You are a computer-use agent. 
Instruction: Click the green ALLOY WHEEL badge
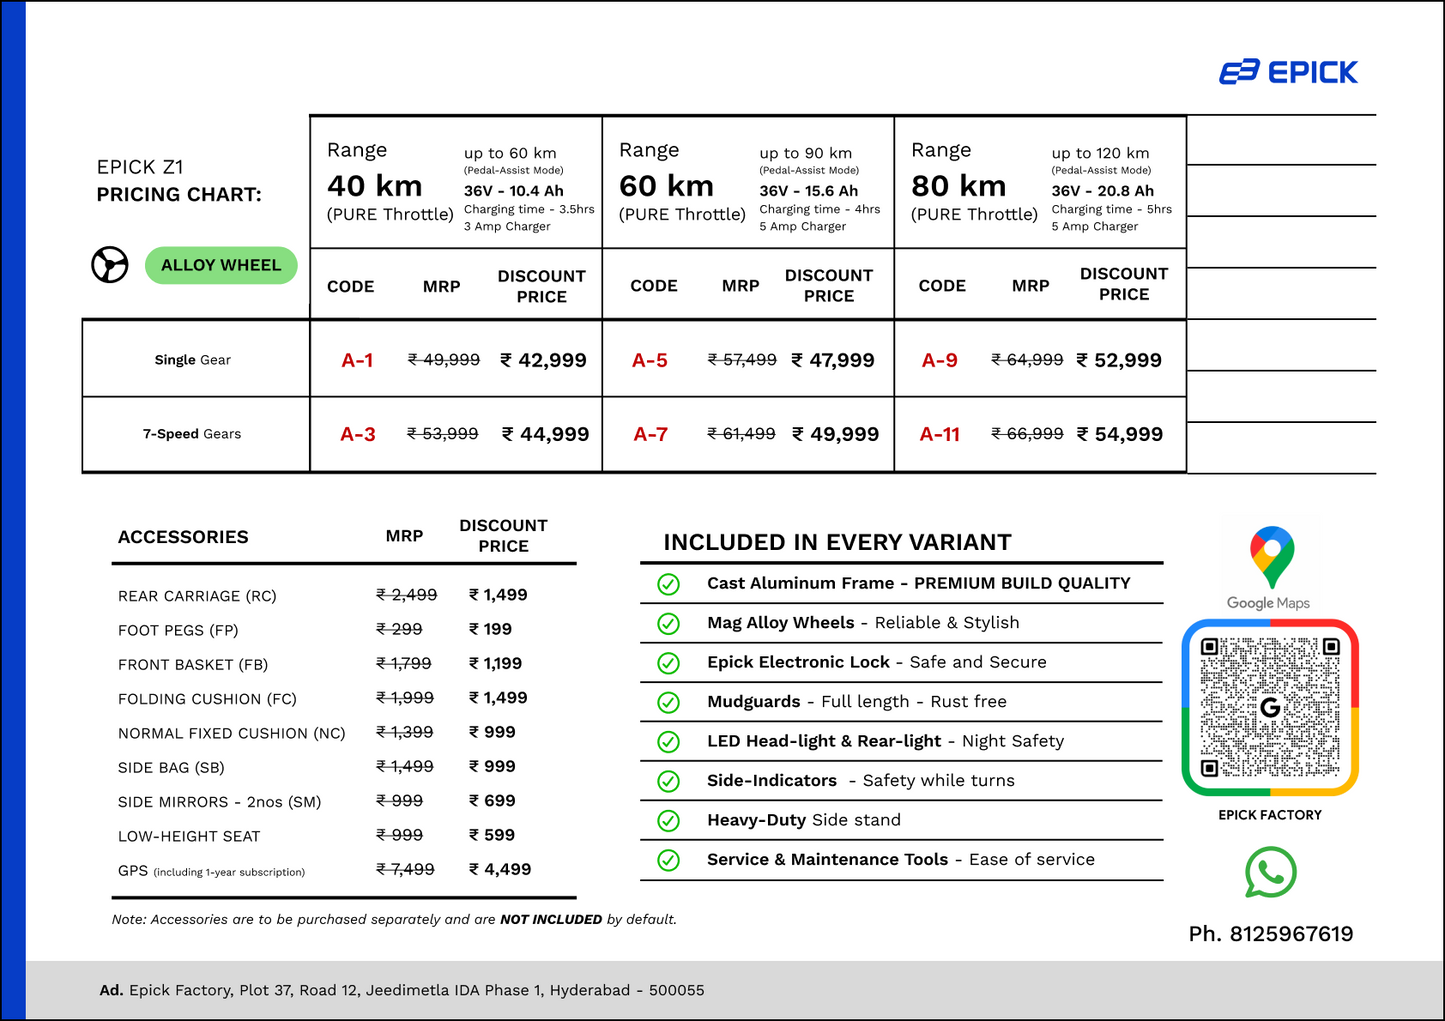(221, 265)
